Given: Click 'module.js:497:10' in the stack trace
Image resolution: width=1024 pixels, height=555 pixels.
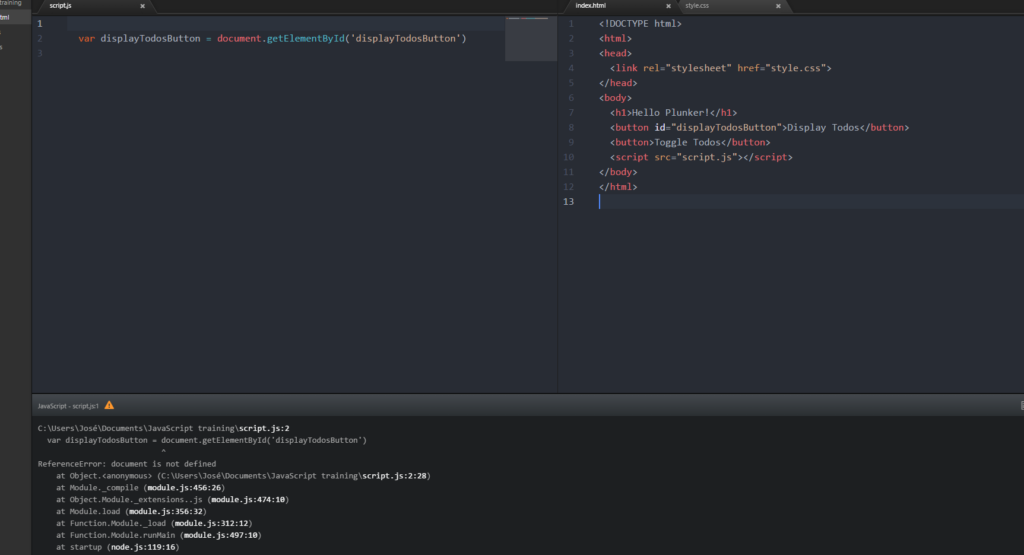Looking at the screenshot, I should (221, 535).
